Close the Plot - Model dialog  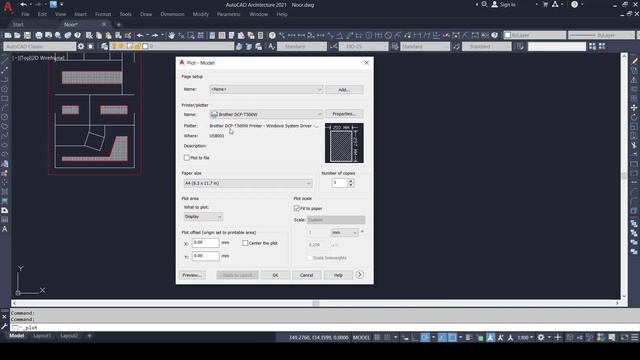(367, 62)
